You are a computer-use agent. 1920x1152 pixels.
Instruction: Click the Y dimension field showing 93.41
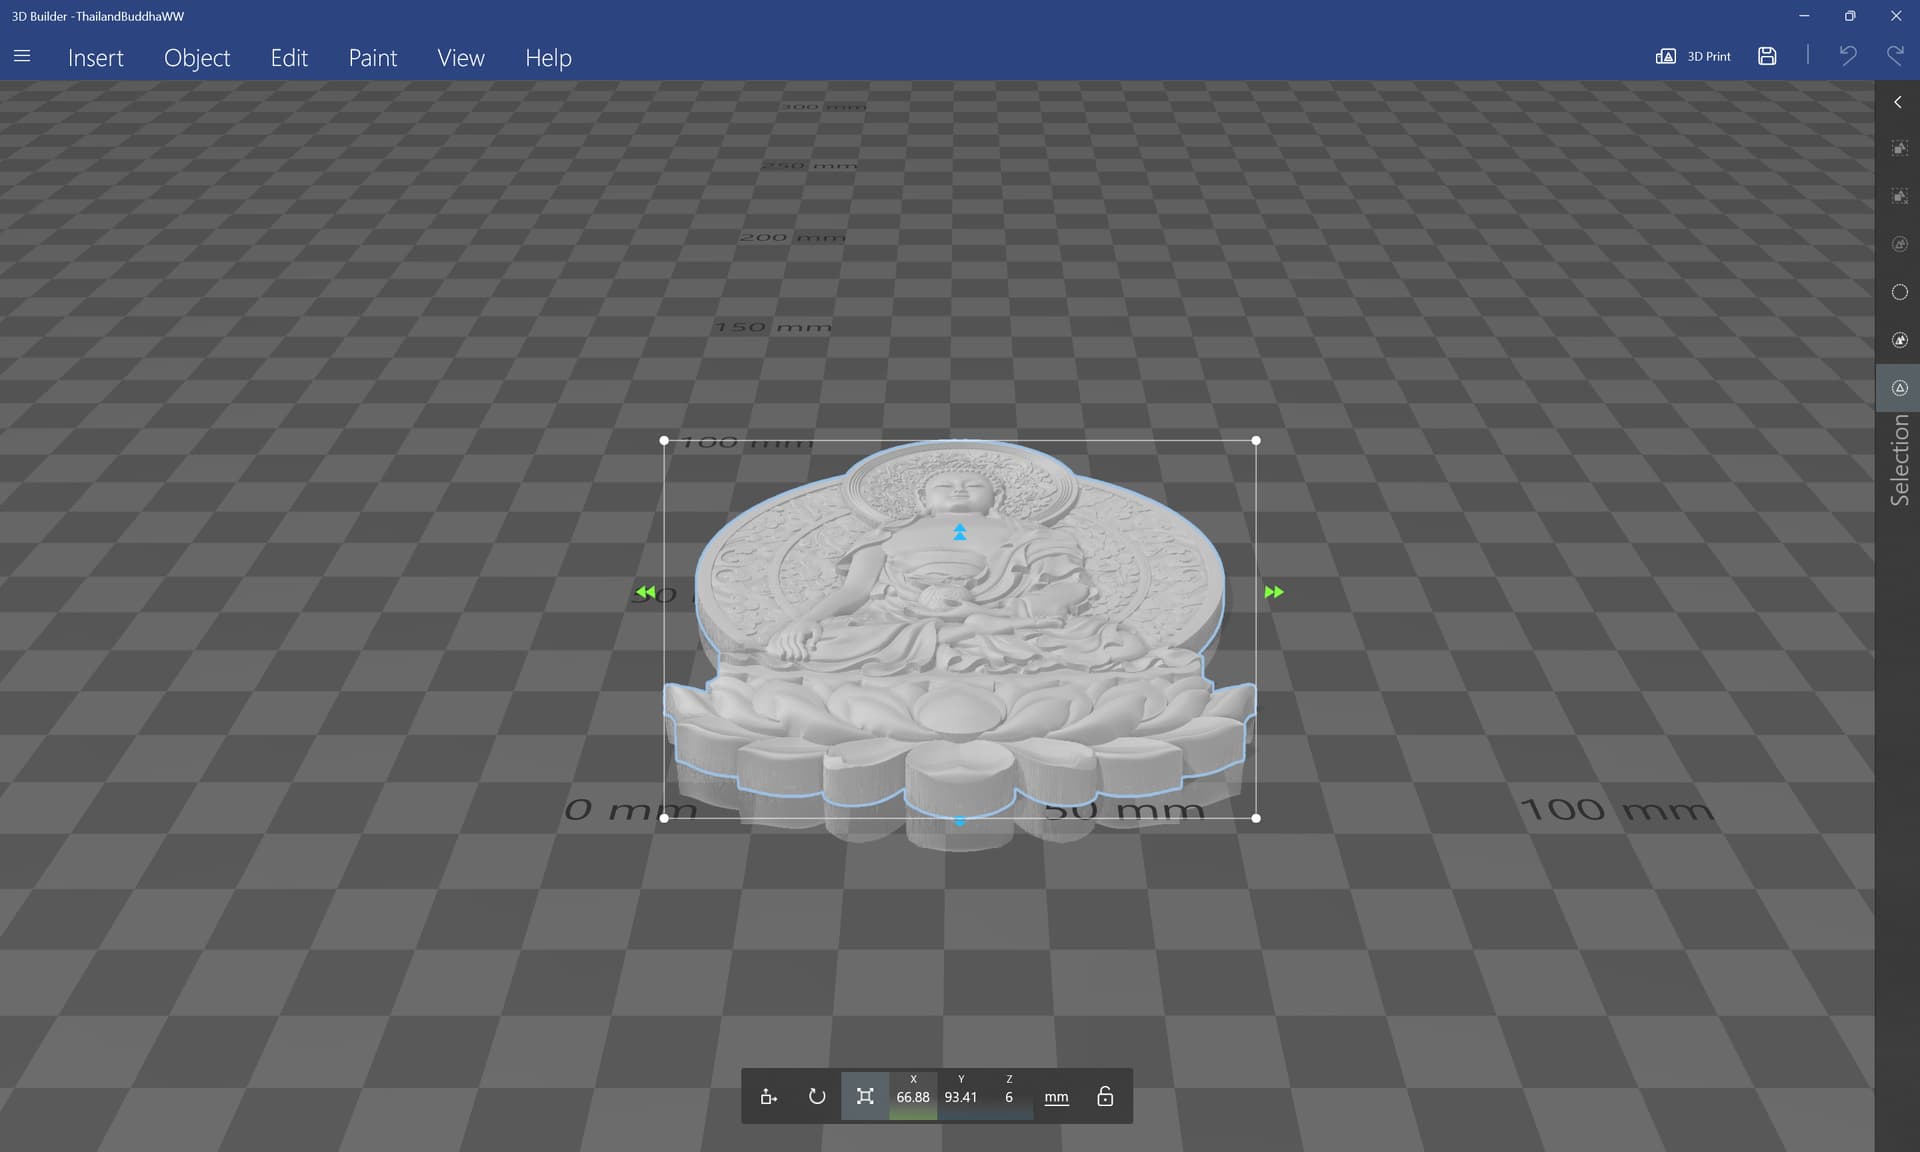[x=961, y=1097]
